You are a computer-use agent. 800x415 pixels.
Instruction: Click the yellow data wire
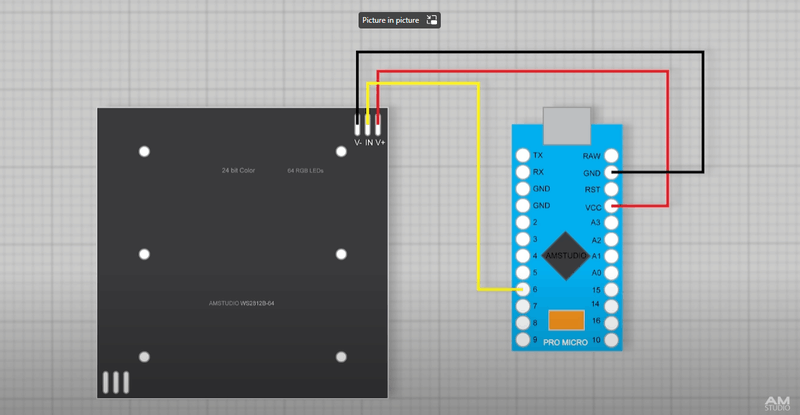[478, 186]
